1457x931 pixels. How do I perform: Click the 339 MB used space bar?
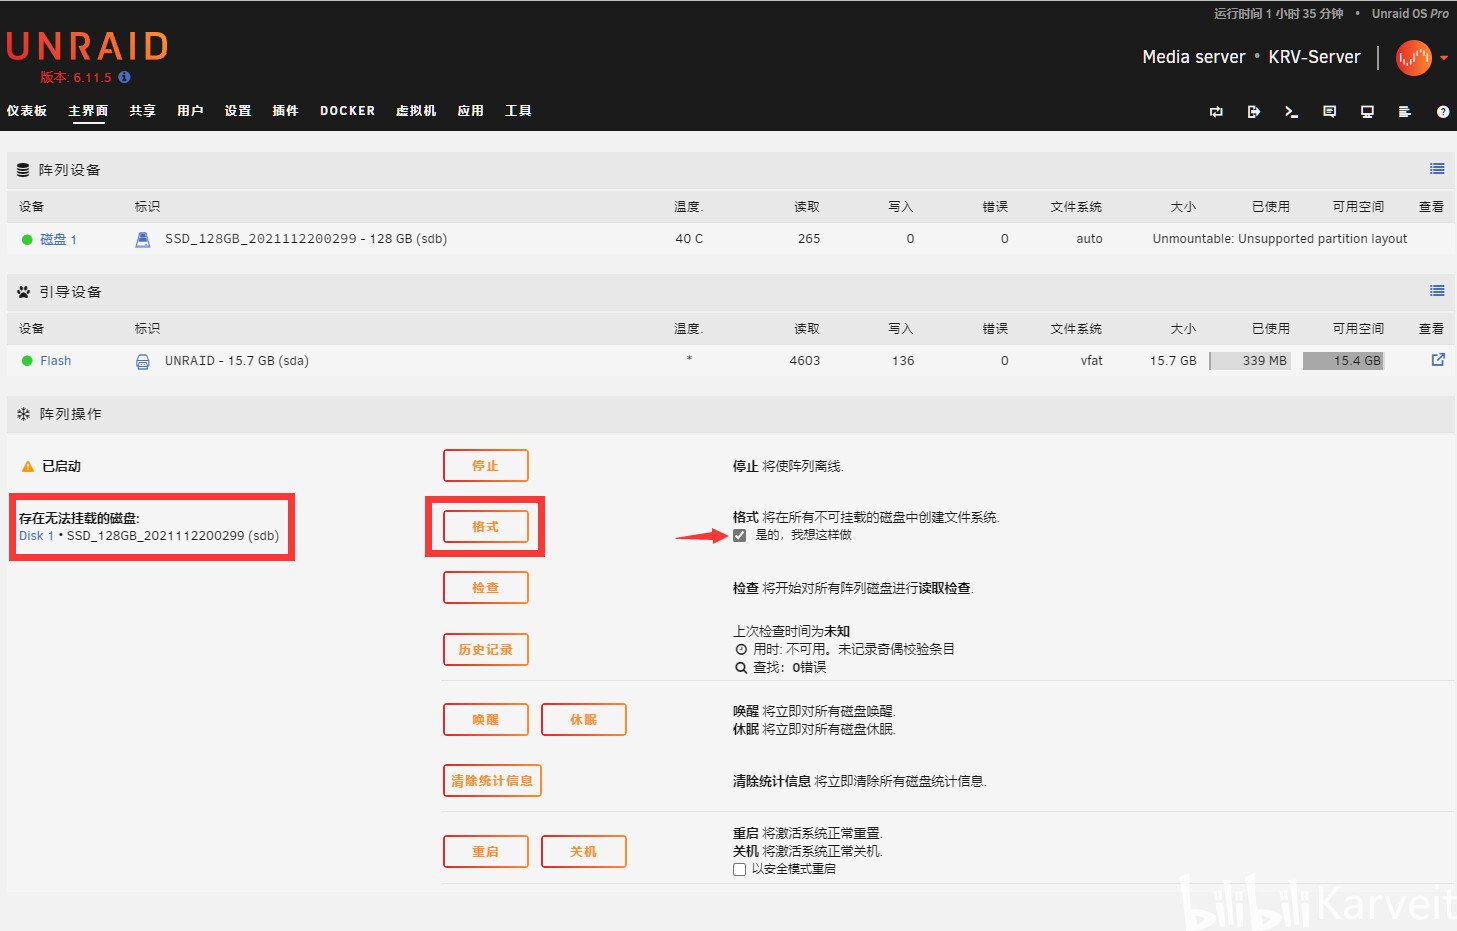(1250, 361)
